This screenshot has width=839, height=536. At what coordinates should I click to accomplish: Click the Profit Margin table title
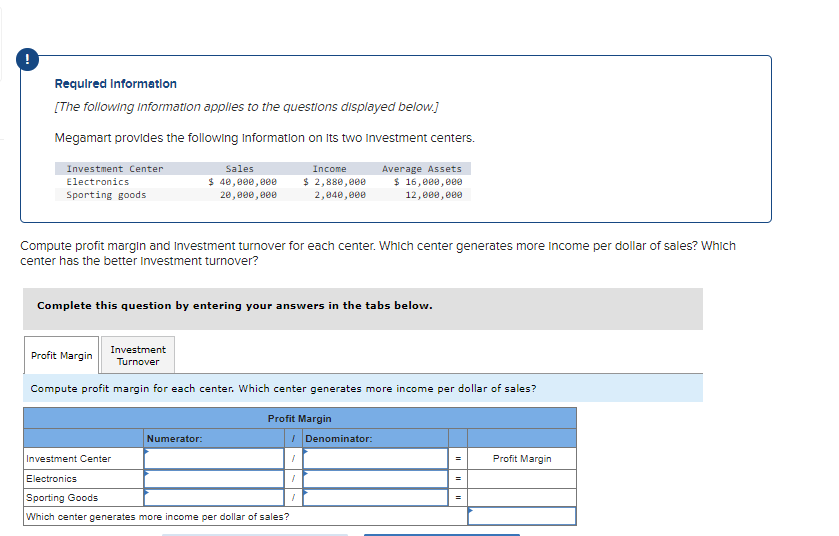[300, 418]
